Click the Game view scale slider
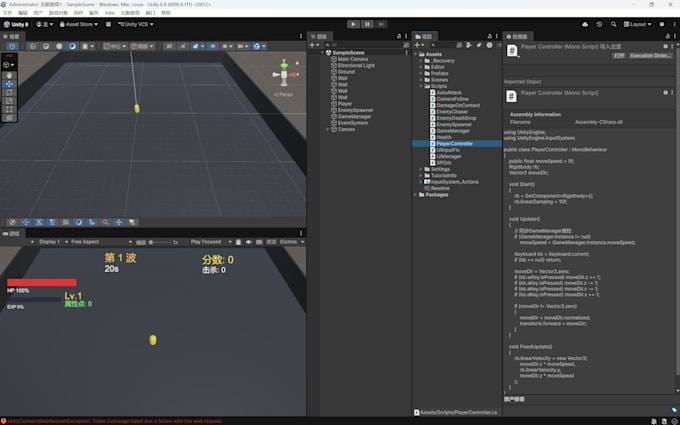The image size is (680, 425). 160,242
